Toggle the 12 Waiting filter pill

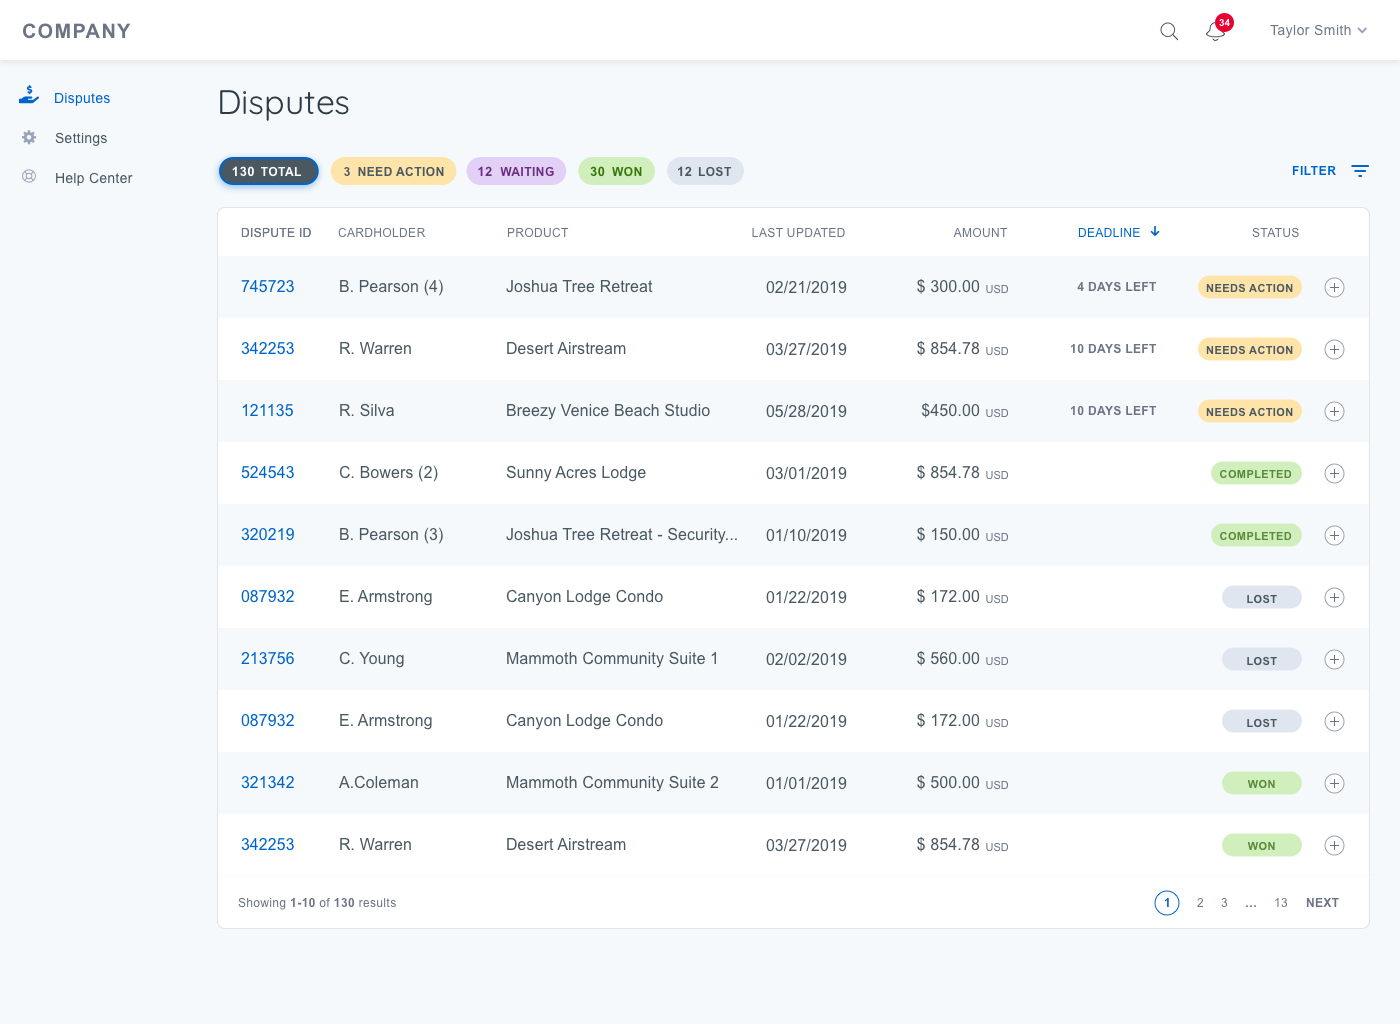click(516, 172)
